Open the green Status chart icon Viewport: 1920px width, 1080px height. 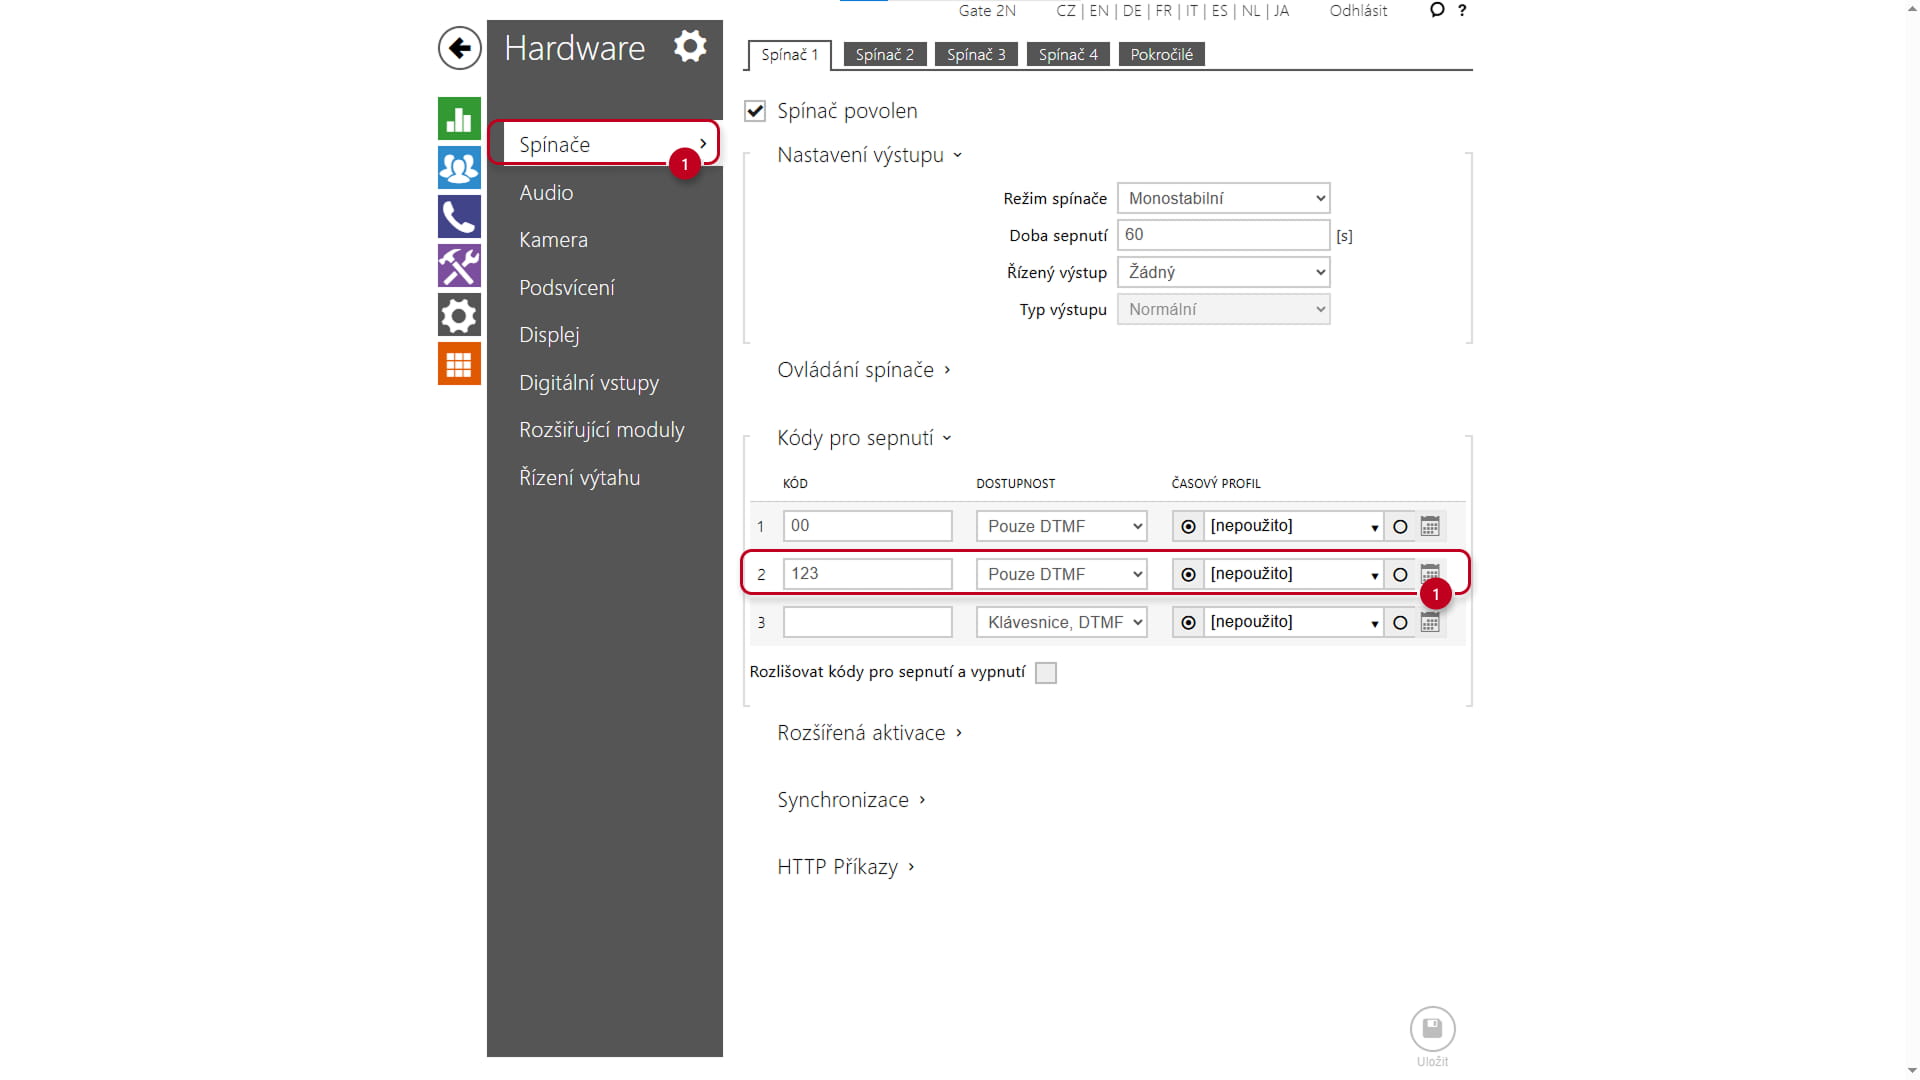(459, 119)
